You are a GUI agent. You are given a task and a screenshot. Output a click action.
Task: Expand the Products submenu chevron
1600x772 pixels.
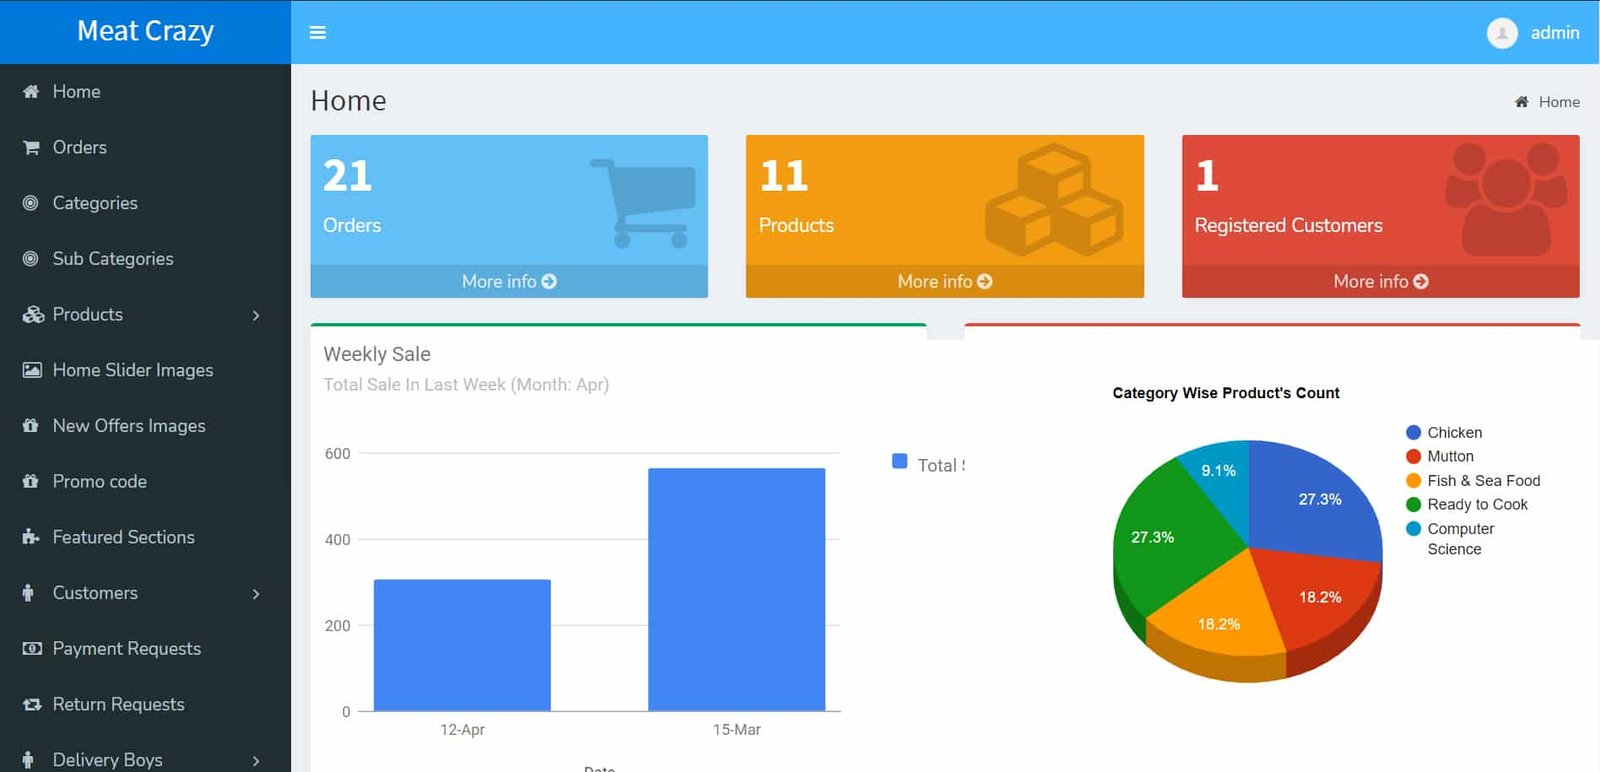click(x=256, y=316)
